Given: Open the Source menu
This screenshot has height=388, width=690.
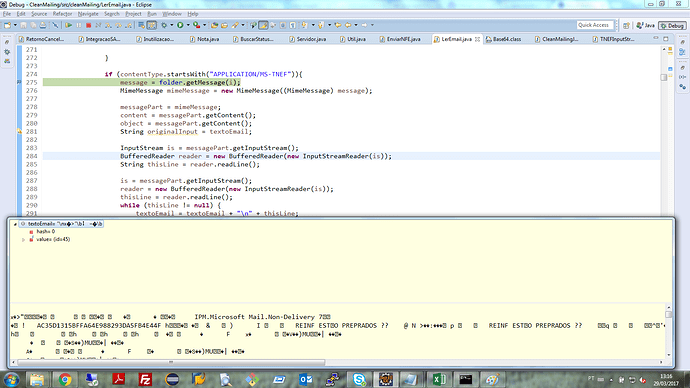Looking at the screenshot, I should [x=39, y=14].
